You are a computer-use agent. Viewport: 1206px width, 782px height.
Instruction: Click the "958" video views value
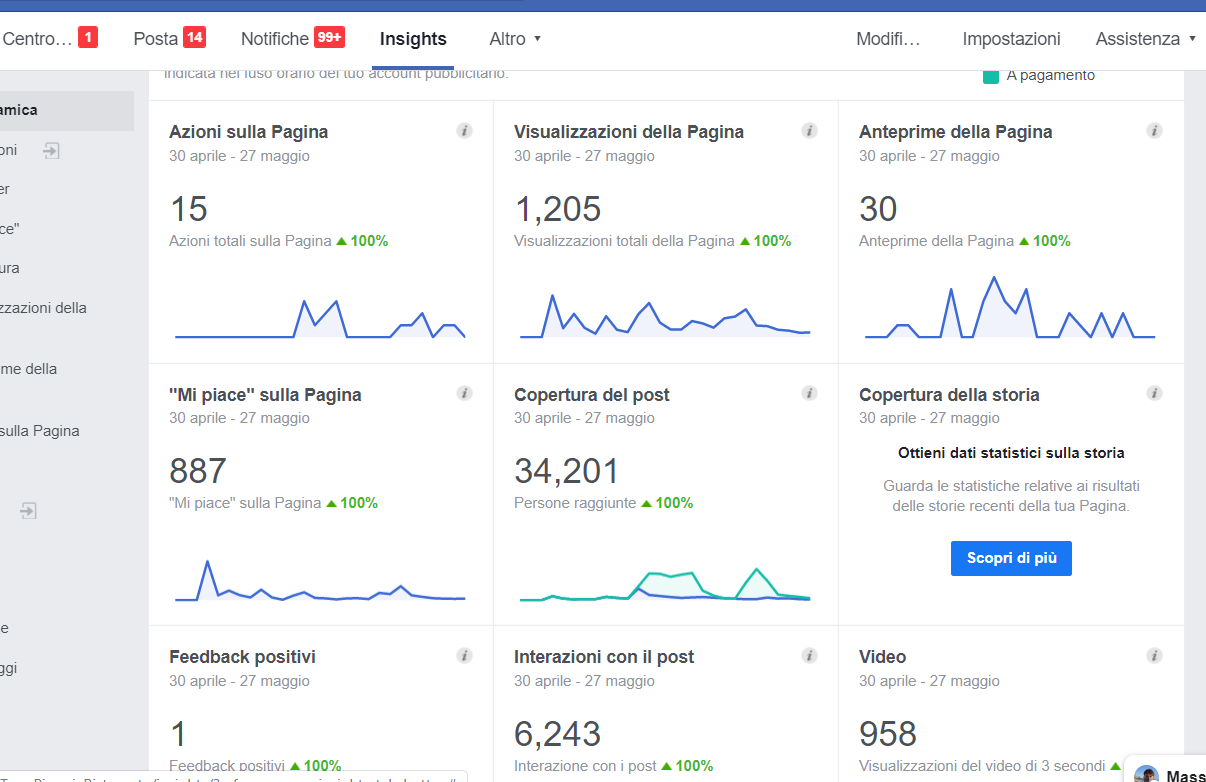888,734
